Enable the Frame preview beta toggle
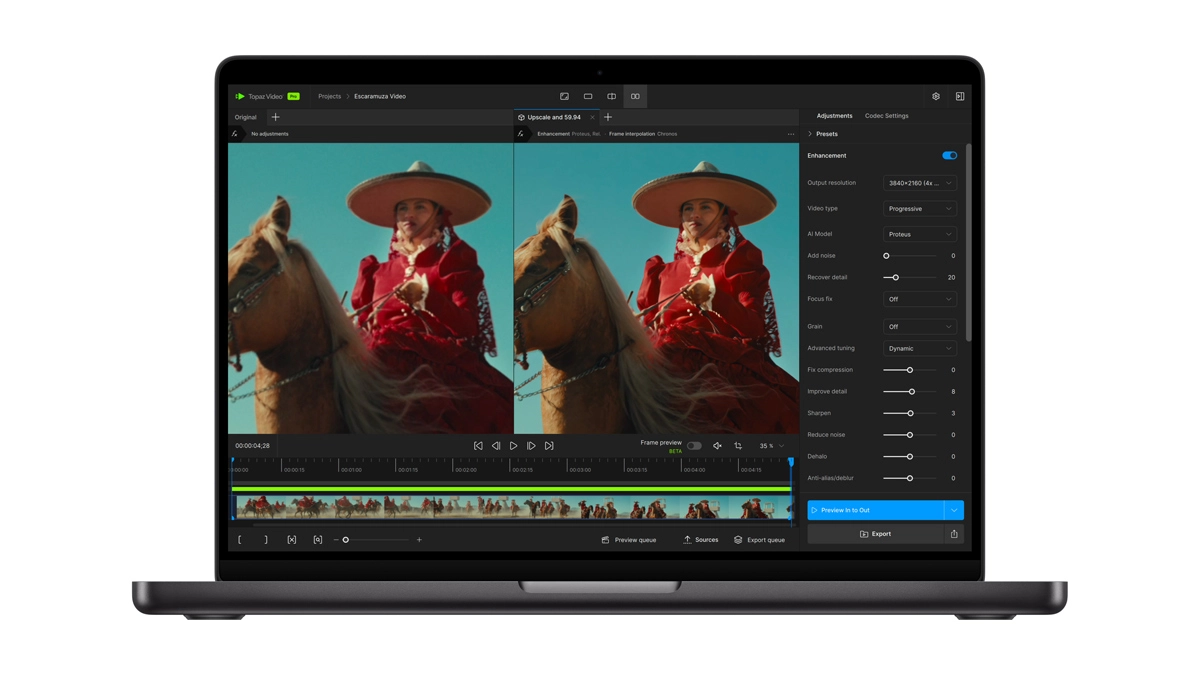 click(x=694, y=446)
